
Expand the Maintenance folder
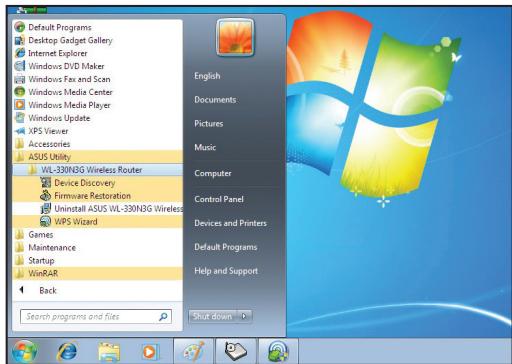97,247
